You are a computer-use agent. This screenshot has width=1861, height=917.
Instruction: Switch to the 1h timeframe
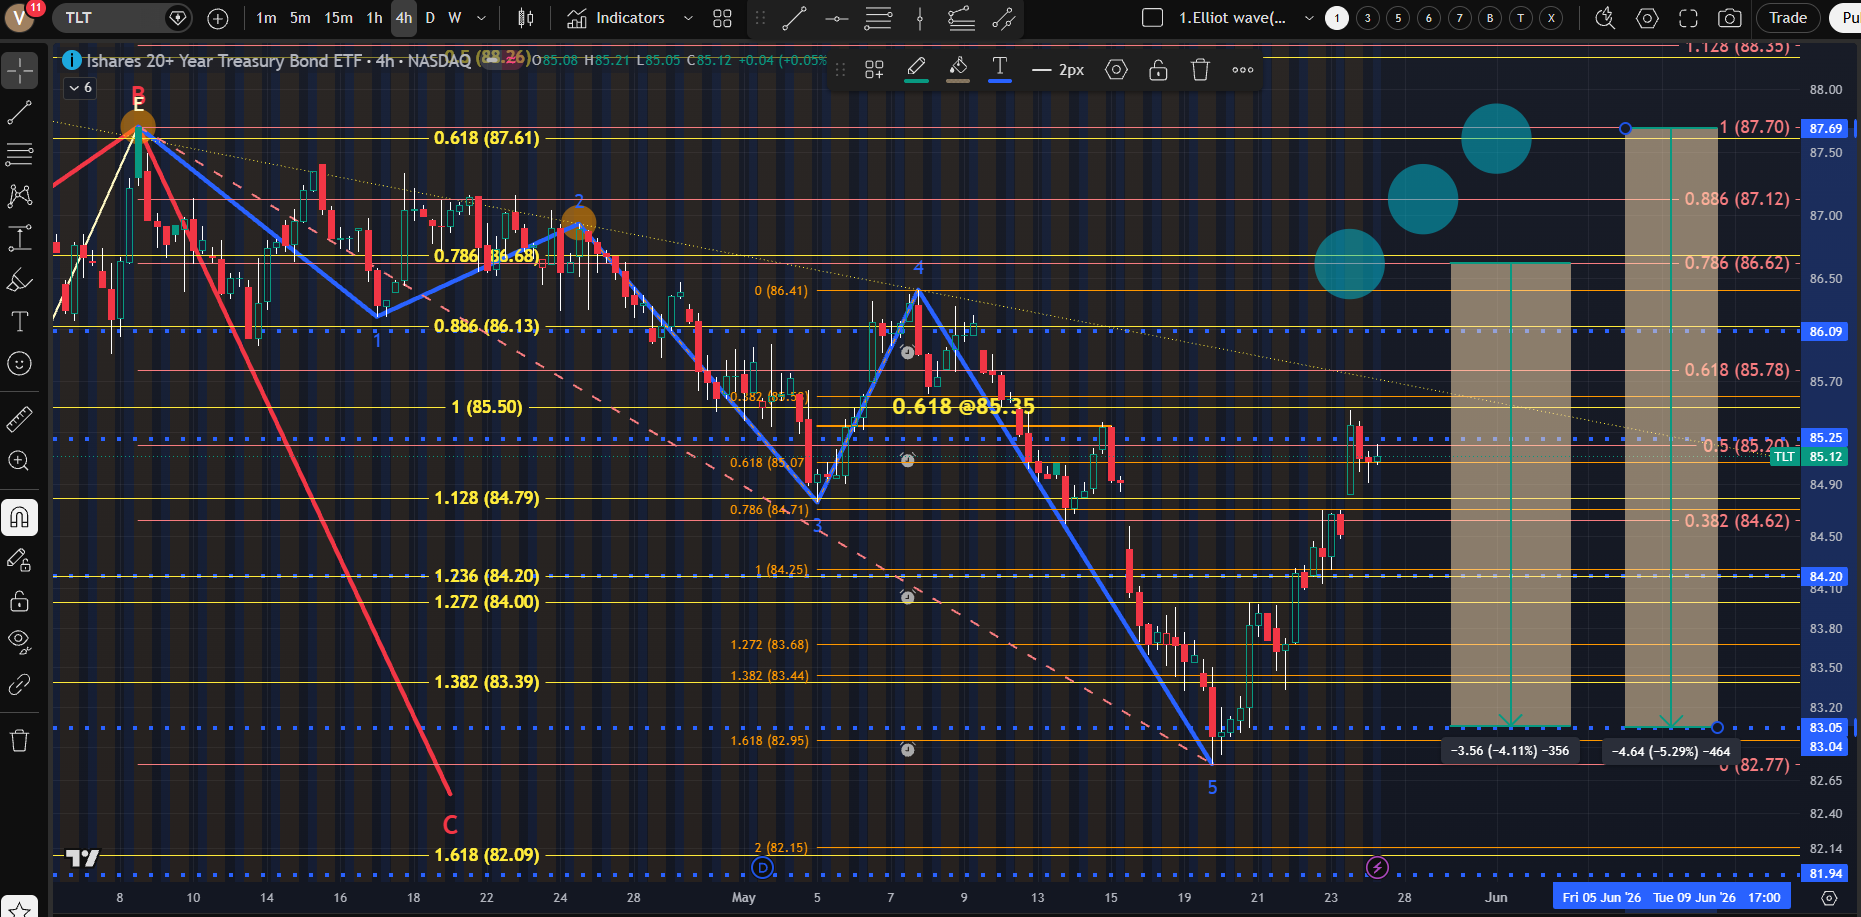374,18
